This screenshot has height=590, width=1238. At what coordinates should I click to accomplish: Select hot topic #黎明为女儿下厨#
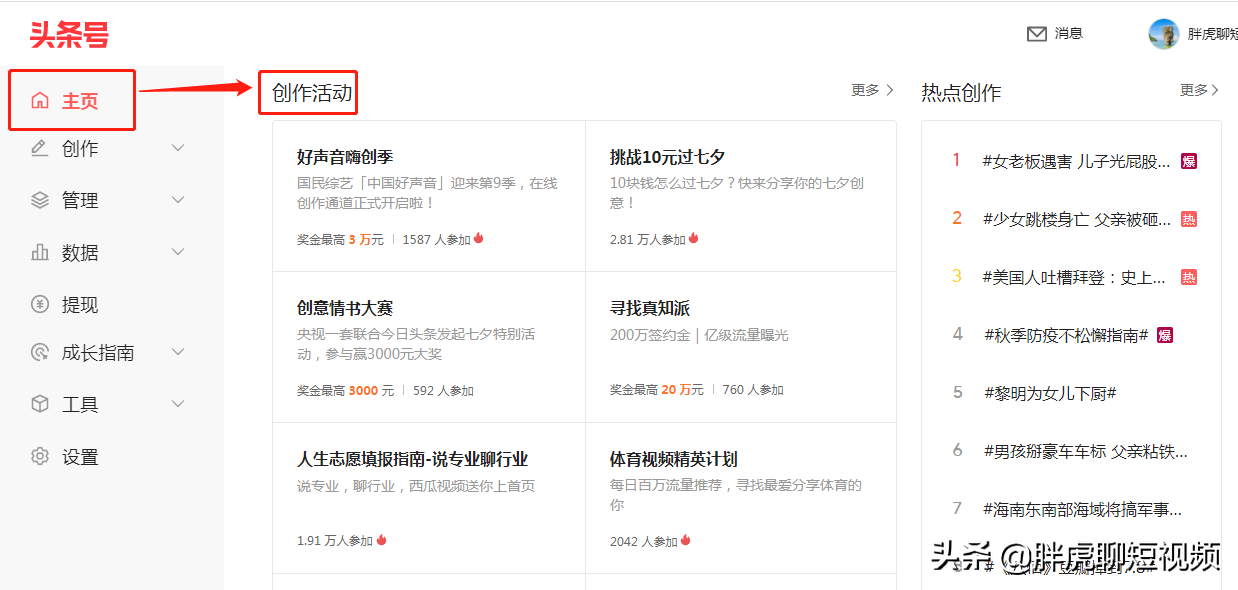(x=1049, y=393)
